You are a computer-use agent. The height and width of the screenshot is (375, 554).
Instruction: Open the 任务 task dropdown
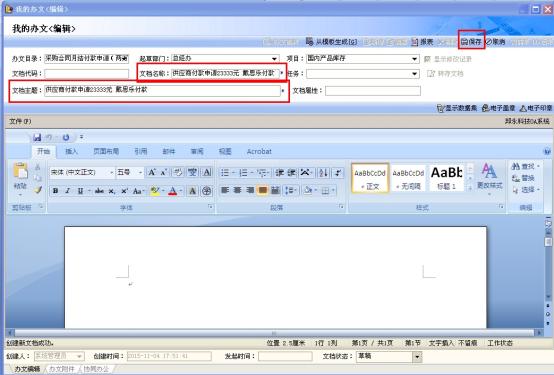point(414,74)
